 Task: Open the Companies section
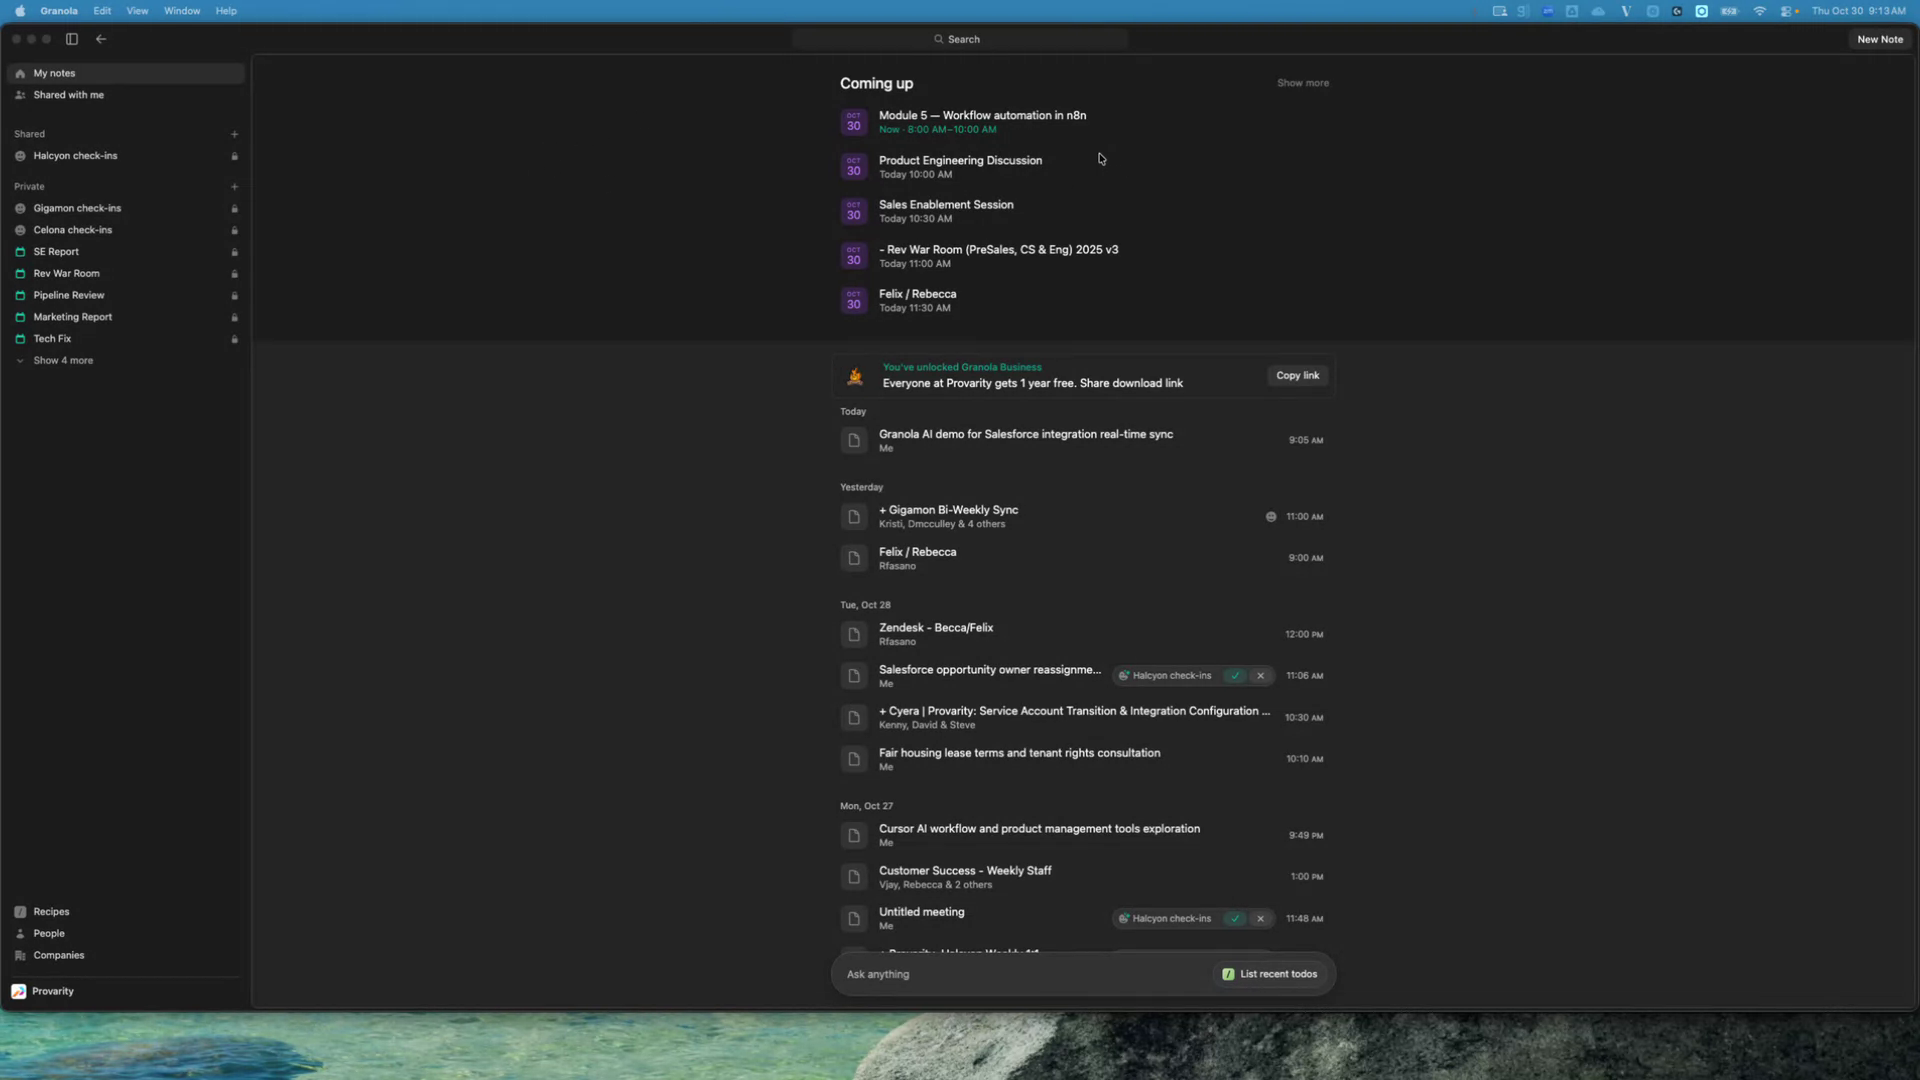[57, 955]
